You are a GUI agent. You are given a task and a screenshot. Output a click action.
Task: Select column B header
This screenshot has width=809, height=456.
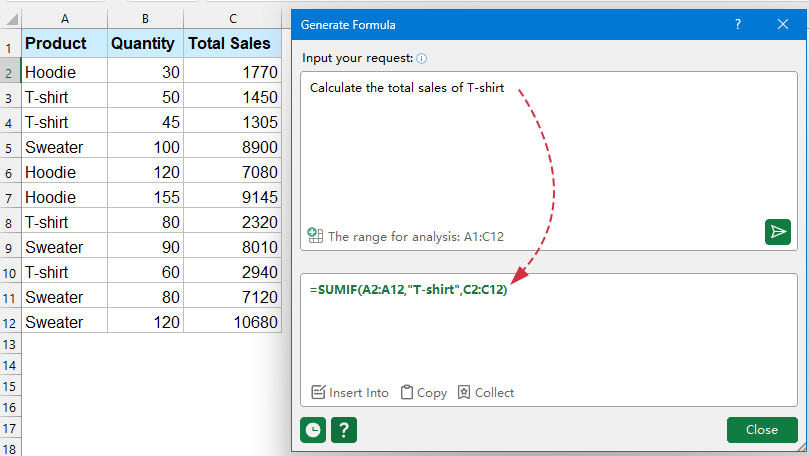click(x=145, y=19)
